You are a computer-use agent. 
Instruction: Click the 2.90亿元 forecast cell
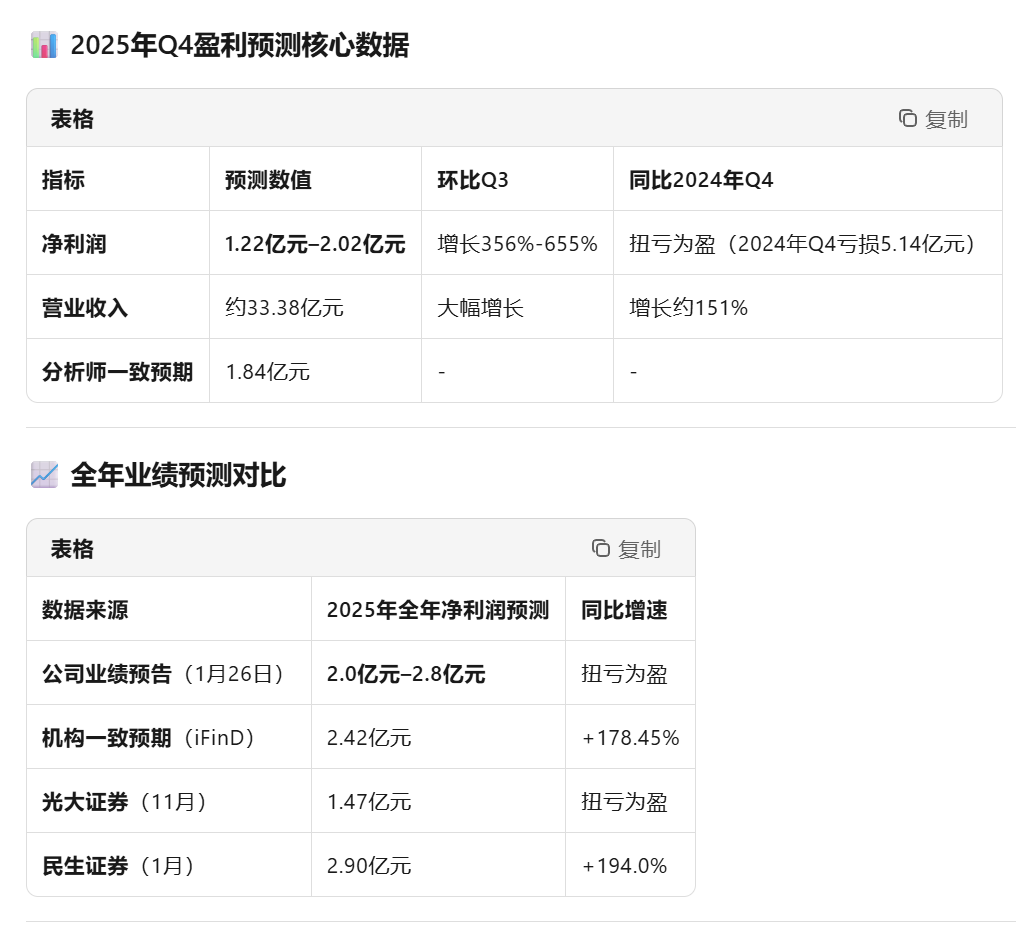[x=369, y=865]
